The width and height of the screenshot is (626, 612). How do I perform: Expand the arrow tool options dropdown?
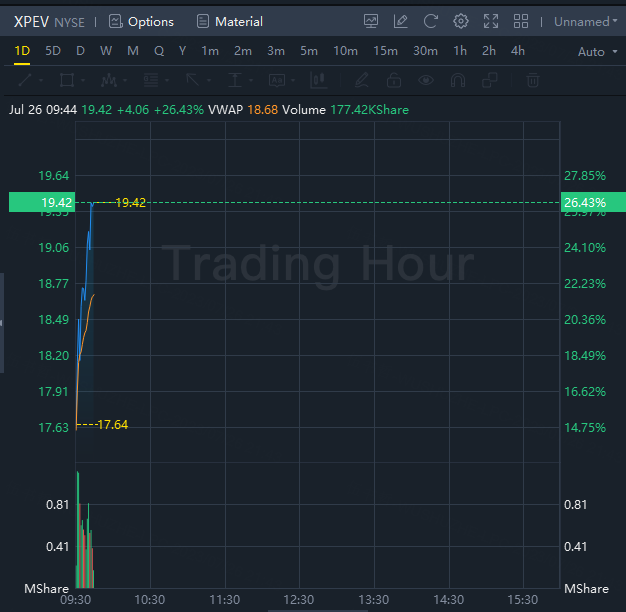tap(209, 80)
